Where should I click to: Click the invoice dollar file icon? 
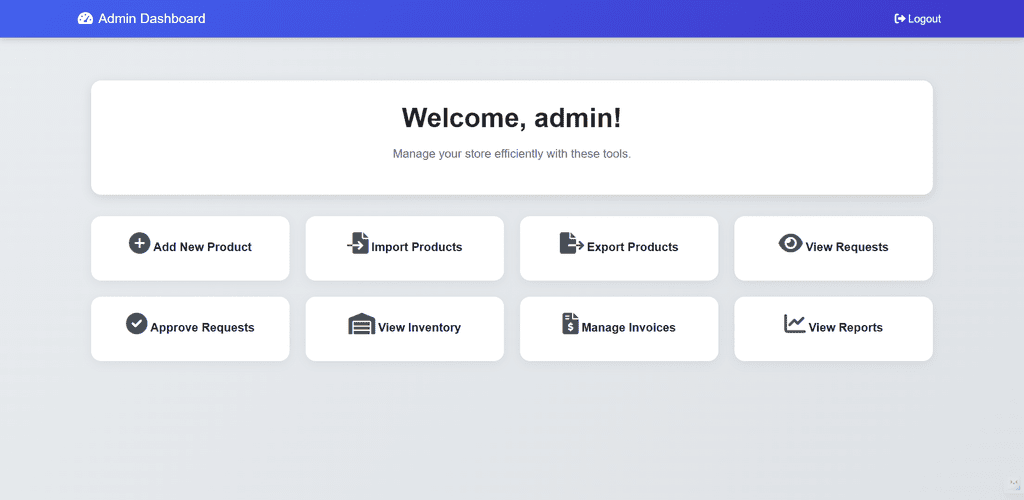coord(570,323)
